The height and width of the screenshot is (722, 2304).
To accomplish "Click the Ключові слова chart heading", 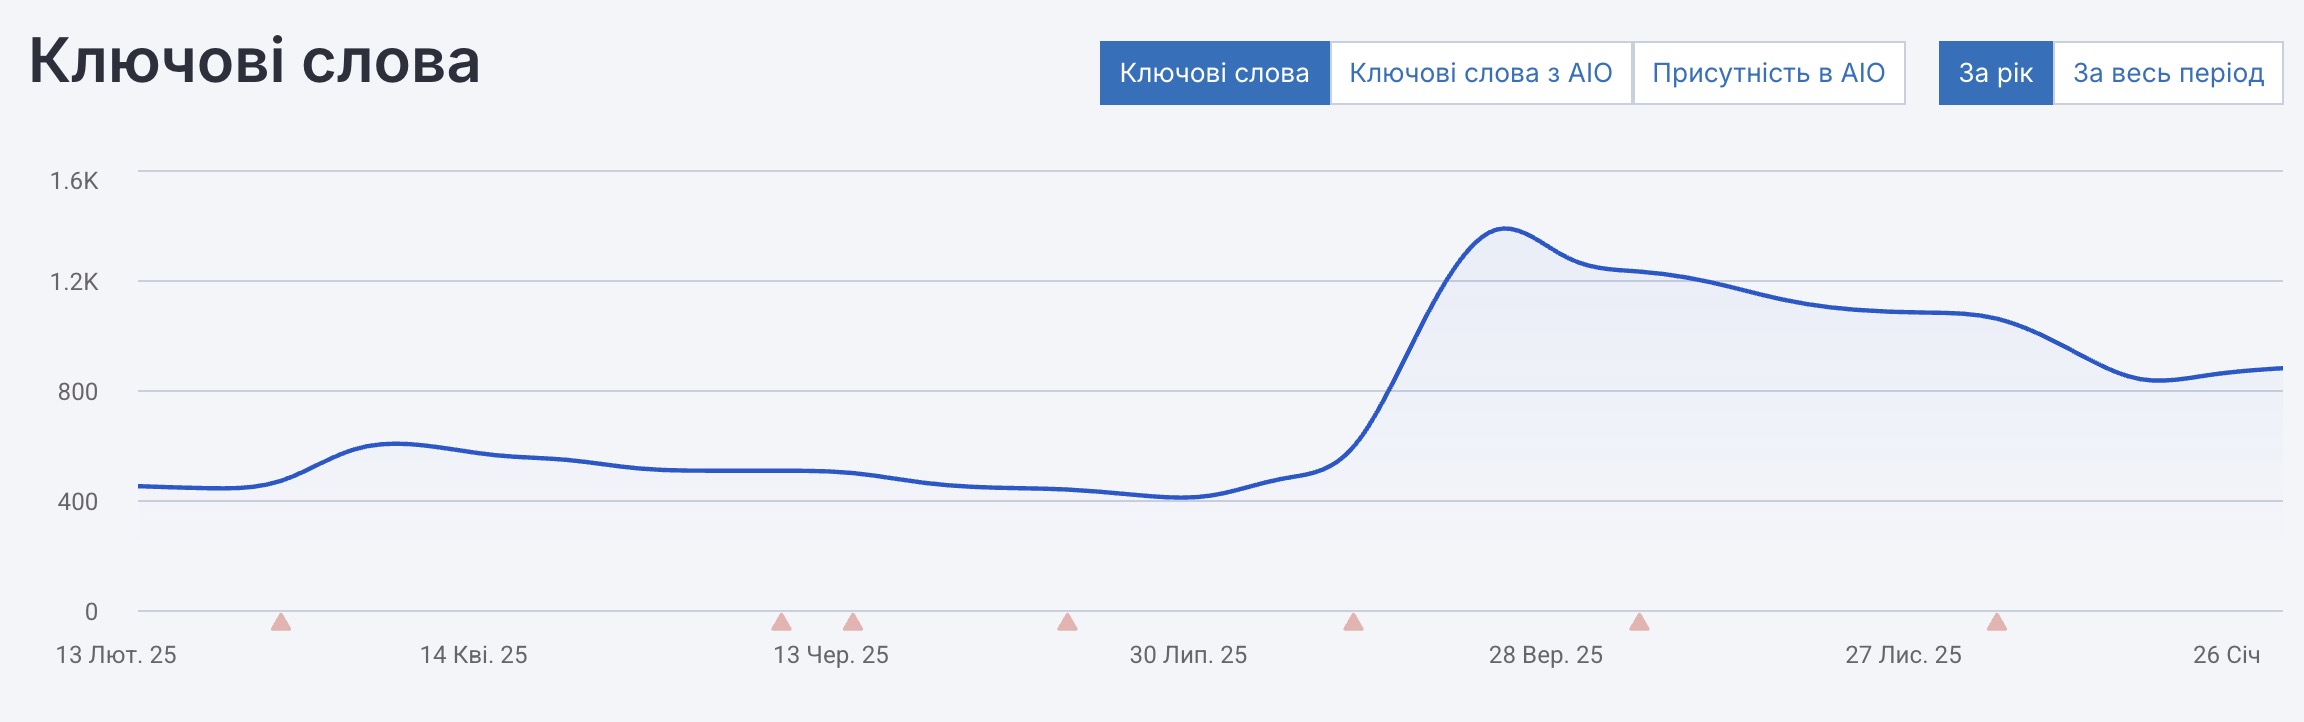I will [x=255, y=61].
